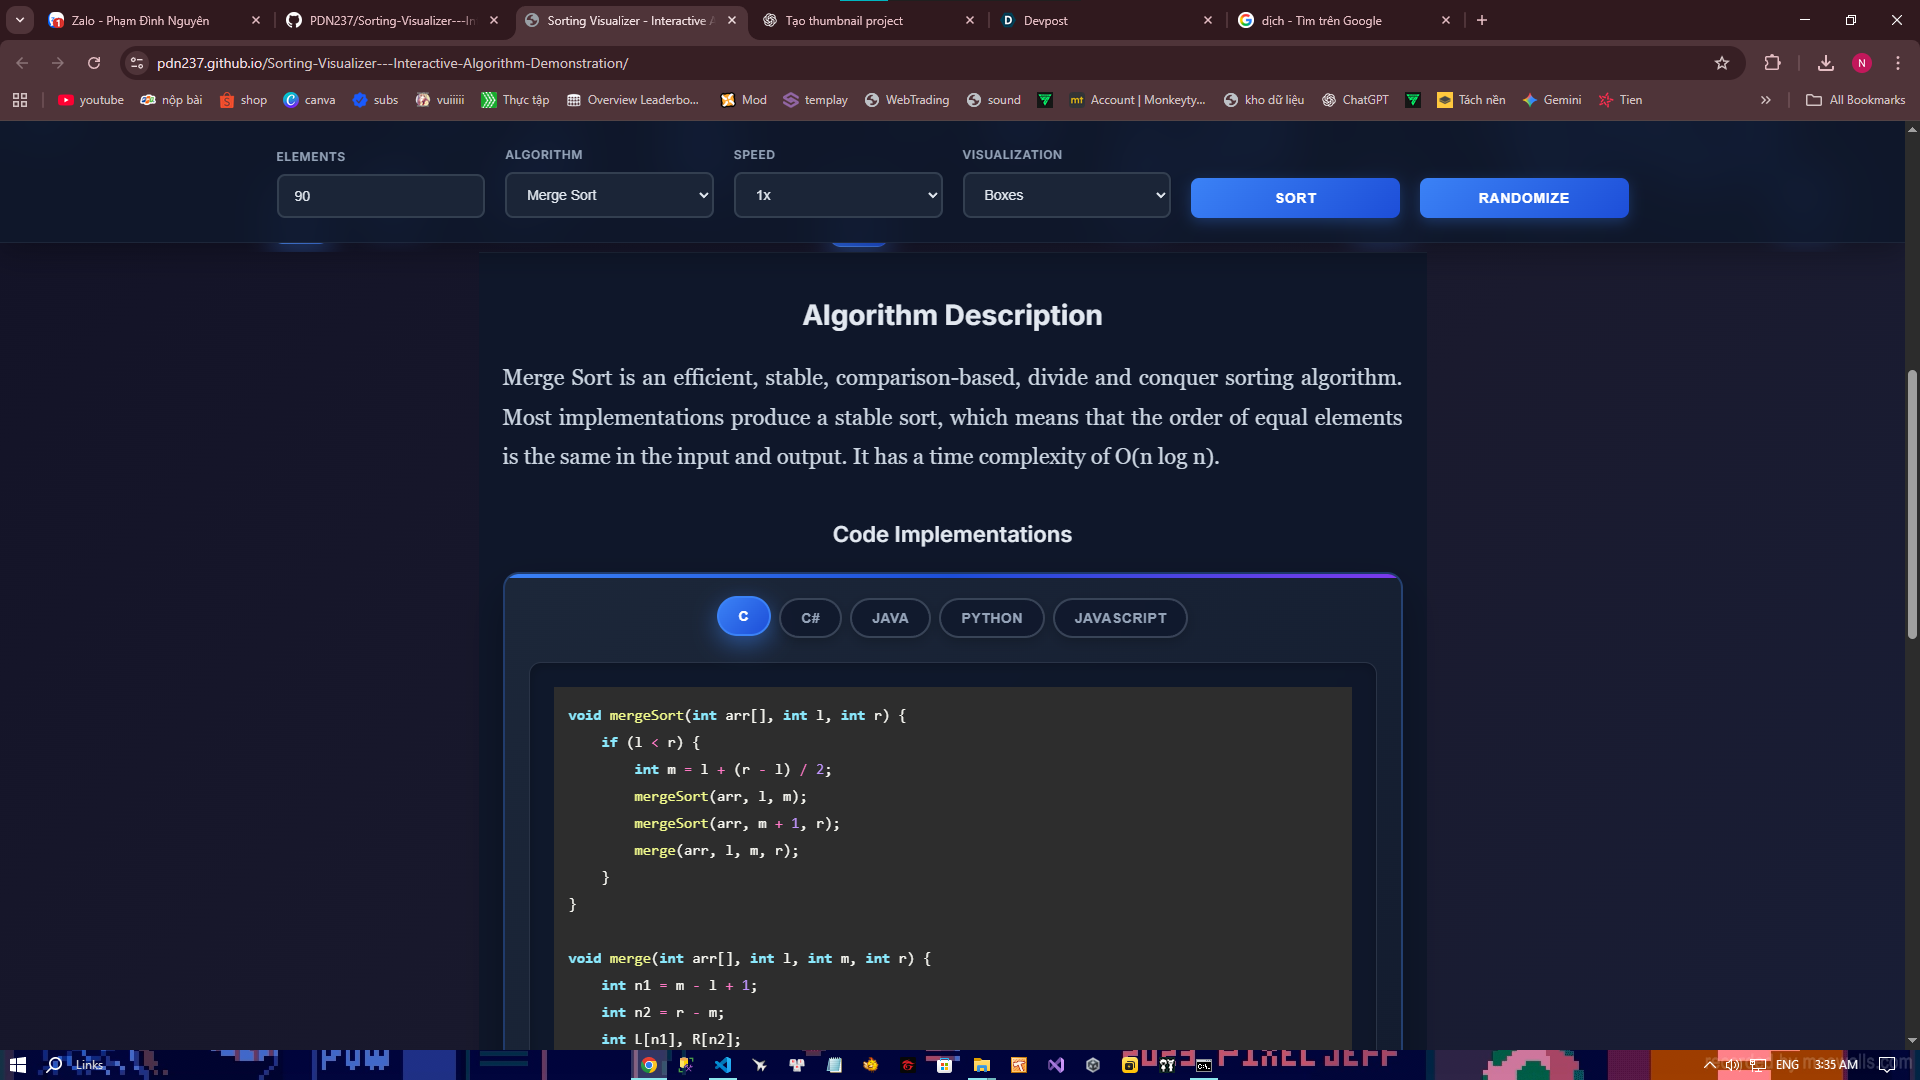Switch to the PYTHON code tab

[991, 618]
